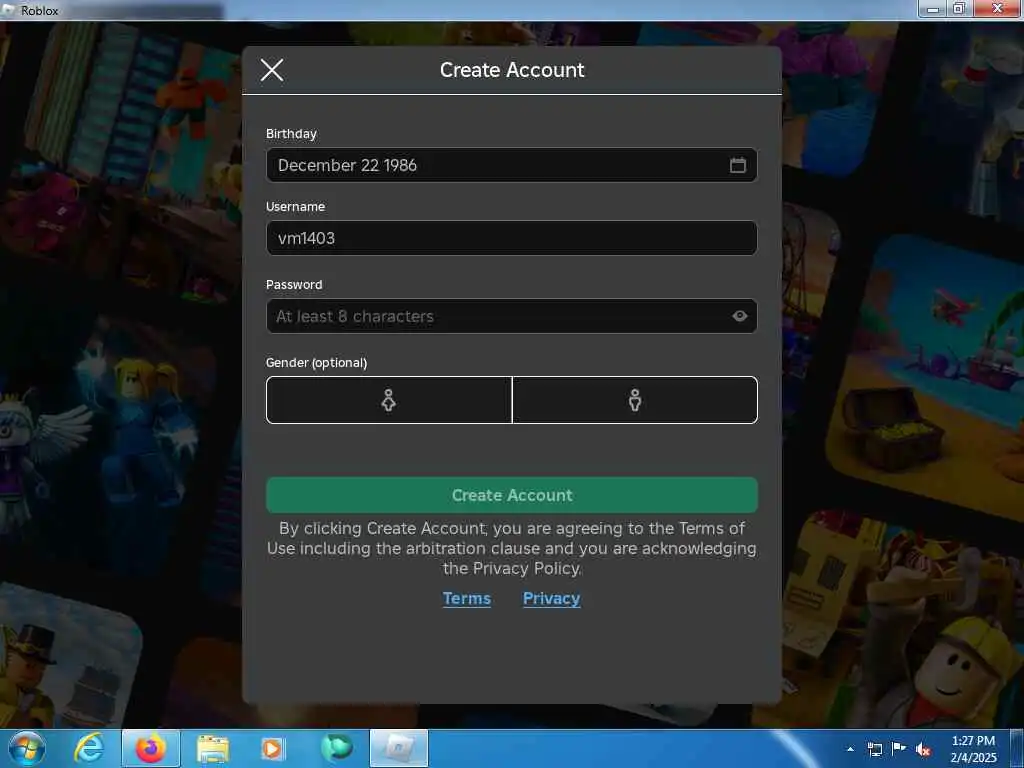Click the muted volume speaker icon
This screenshot has height=768, width=1024.
923,749
